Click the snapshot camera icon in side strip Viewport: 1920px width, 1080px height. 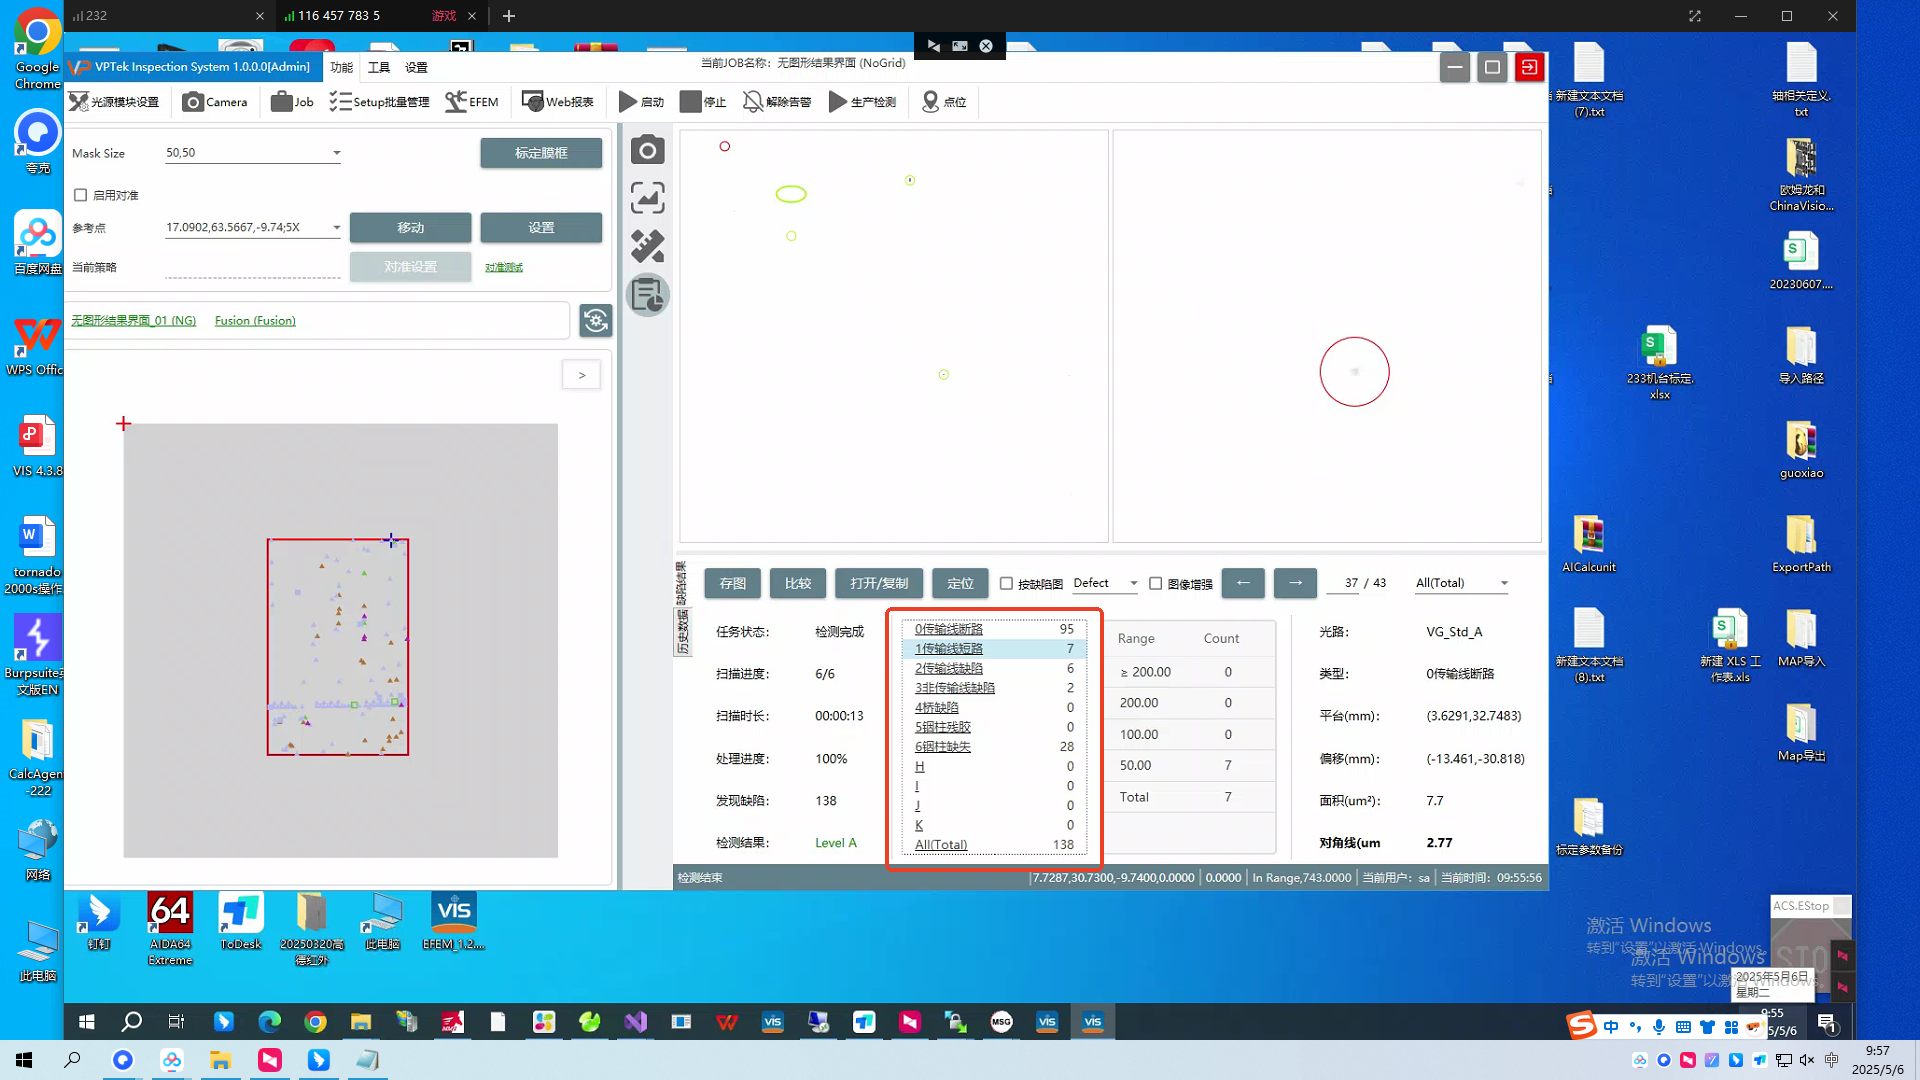click(x=647, y=150)
